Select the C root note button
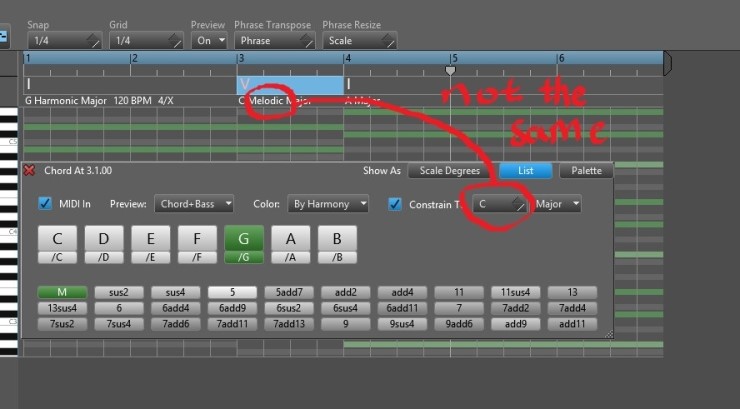 [57, 239]
